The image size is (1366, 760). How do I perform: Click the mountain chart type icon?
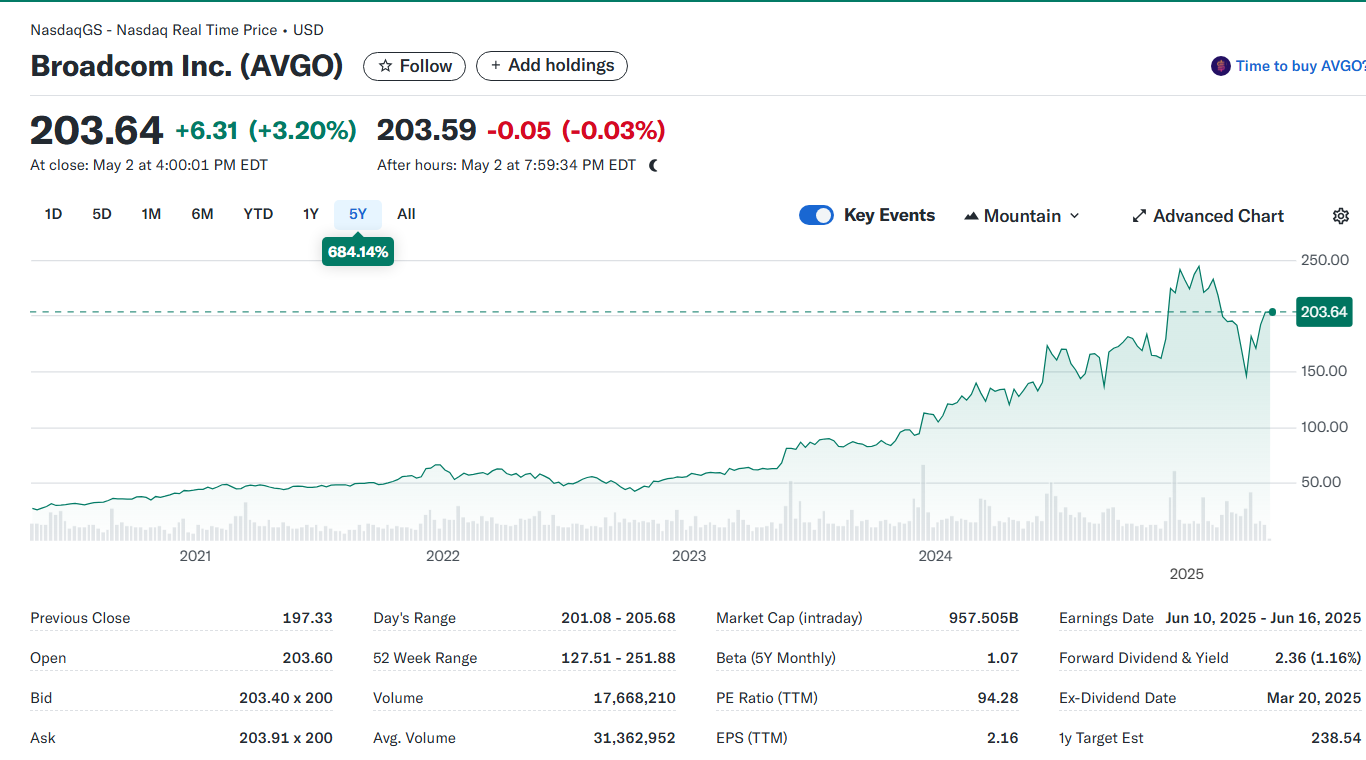(971, 216)
